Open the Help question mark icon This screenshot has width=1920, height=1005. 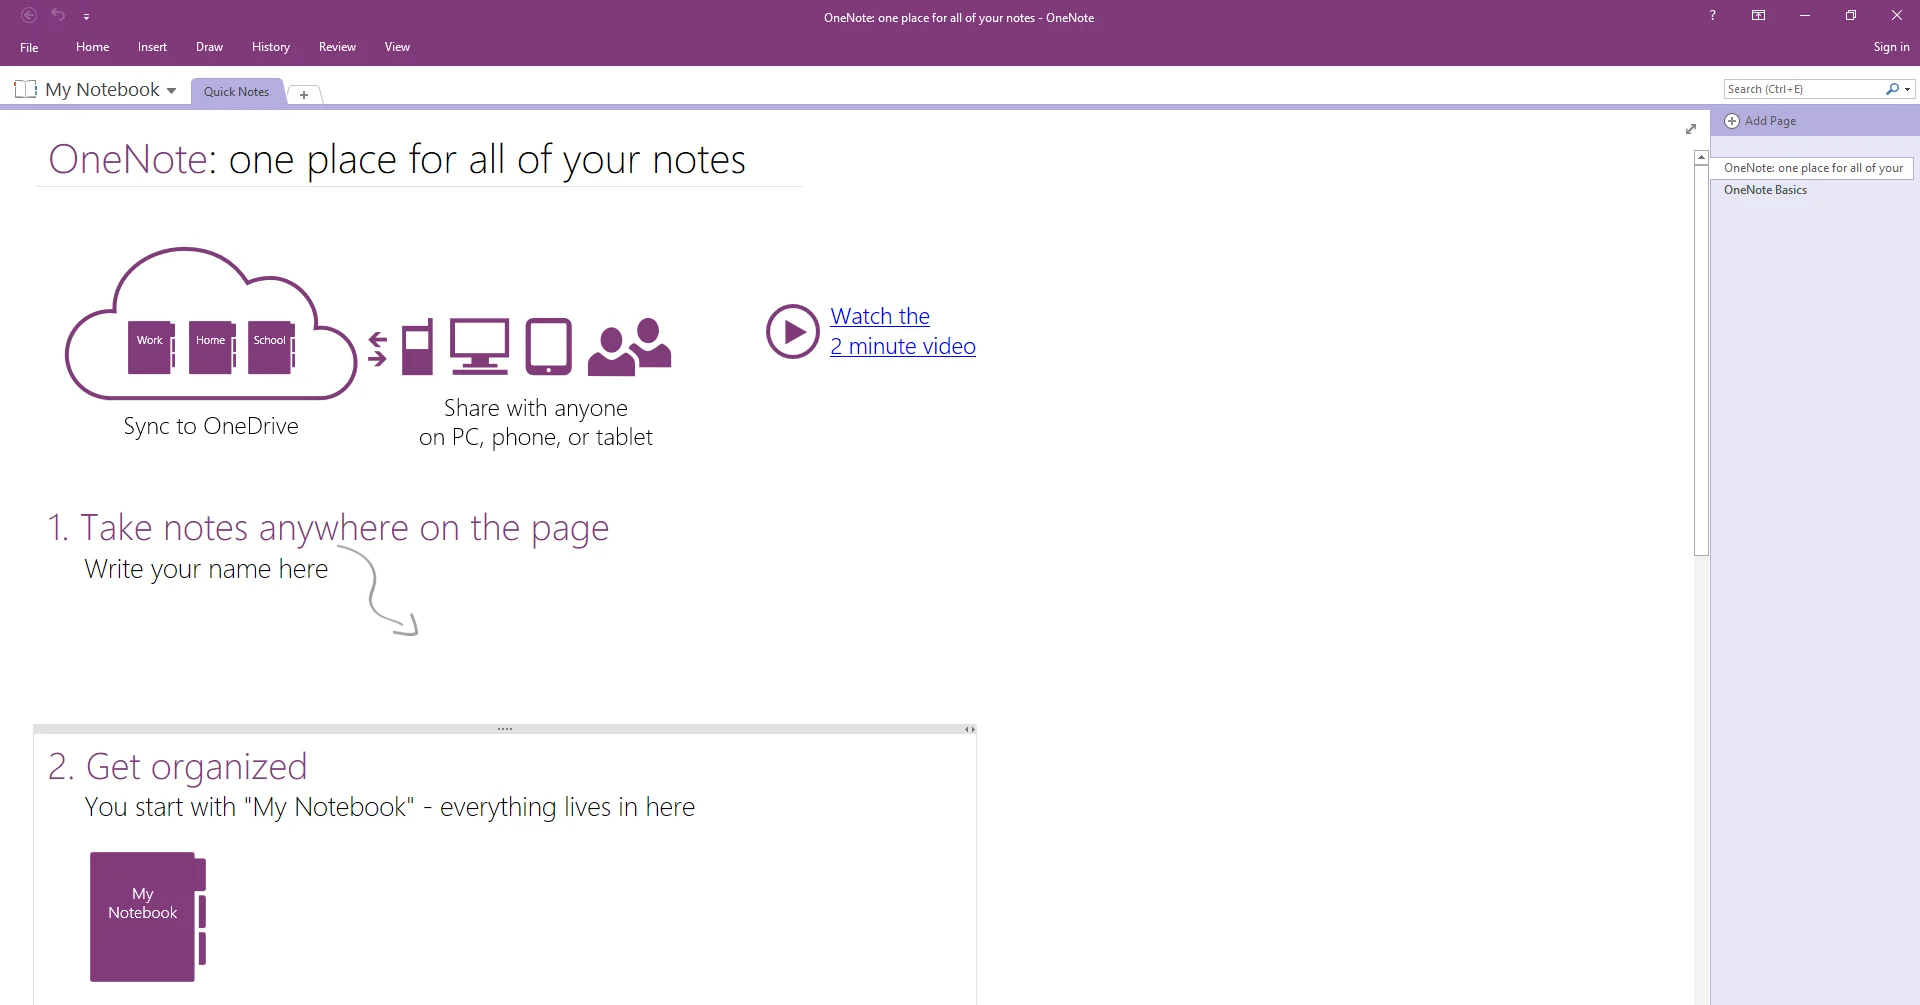pyautogui.click(x=1712, y=15)
